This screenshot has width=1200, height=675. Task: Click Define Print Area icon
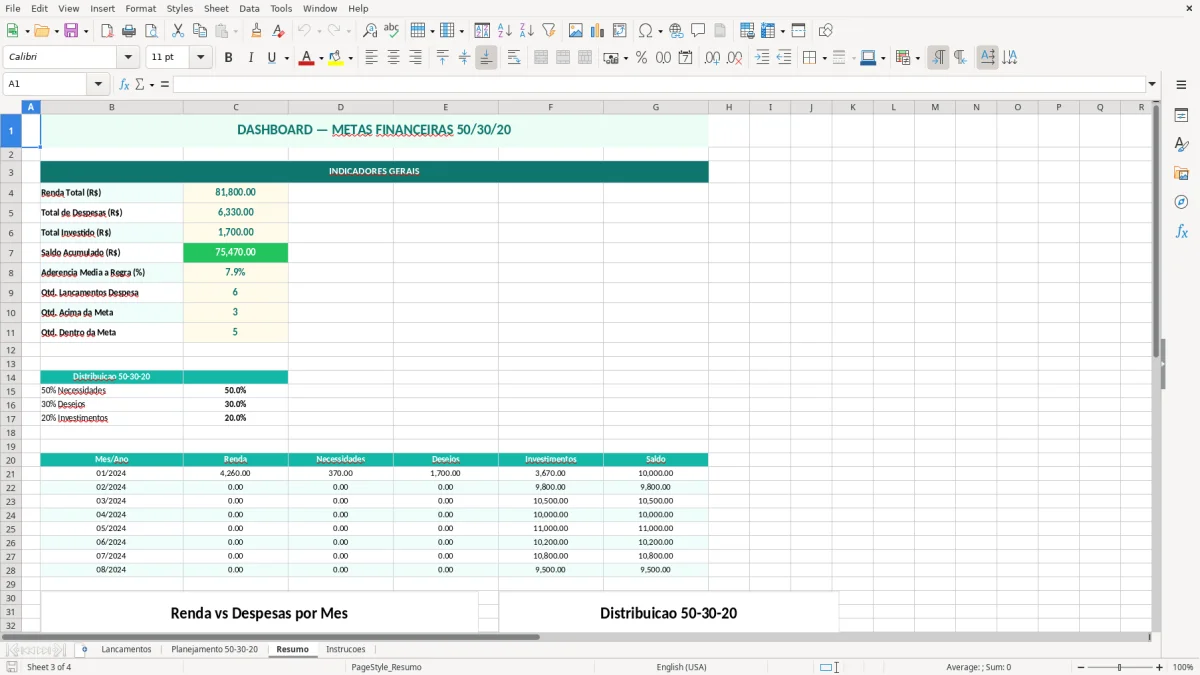(747, 31)
